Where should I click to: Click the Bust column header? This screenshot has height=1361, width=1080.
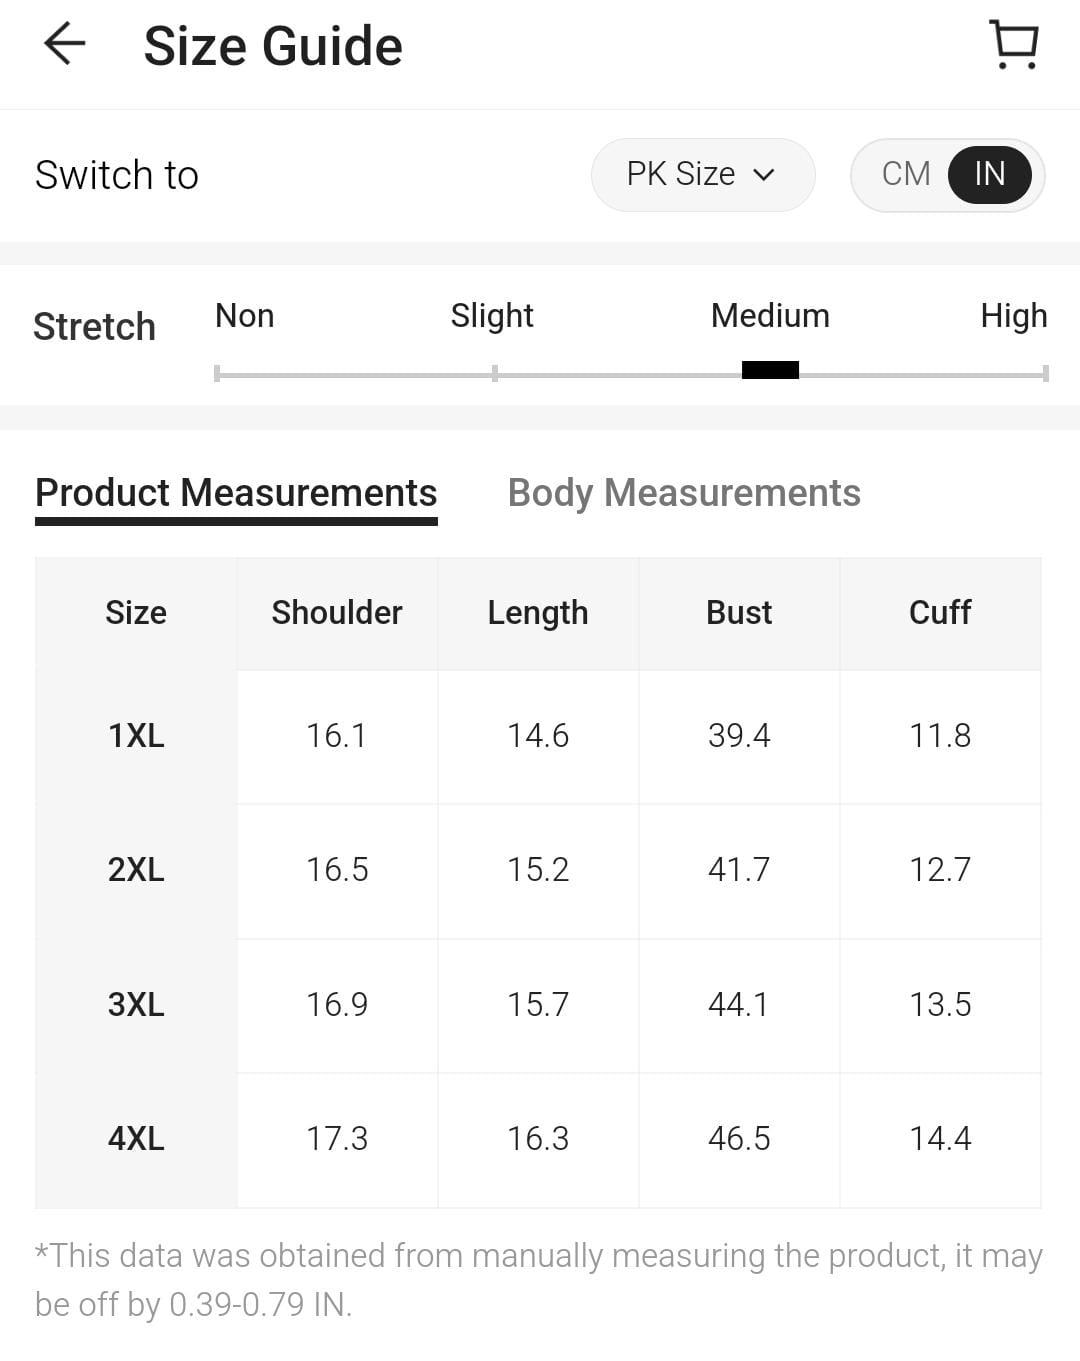pyautogui.click(x=739, y=612)
